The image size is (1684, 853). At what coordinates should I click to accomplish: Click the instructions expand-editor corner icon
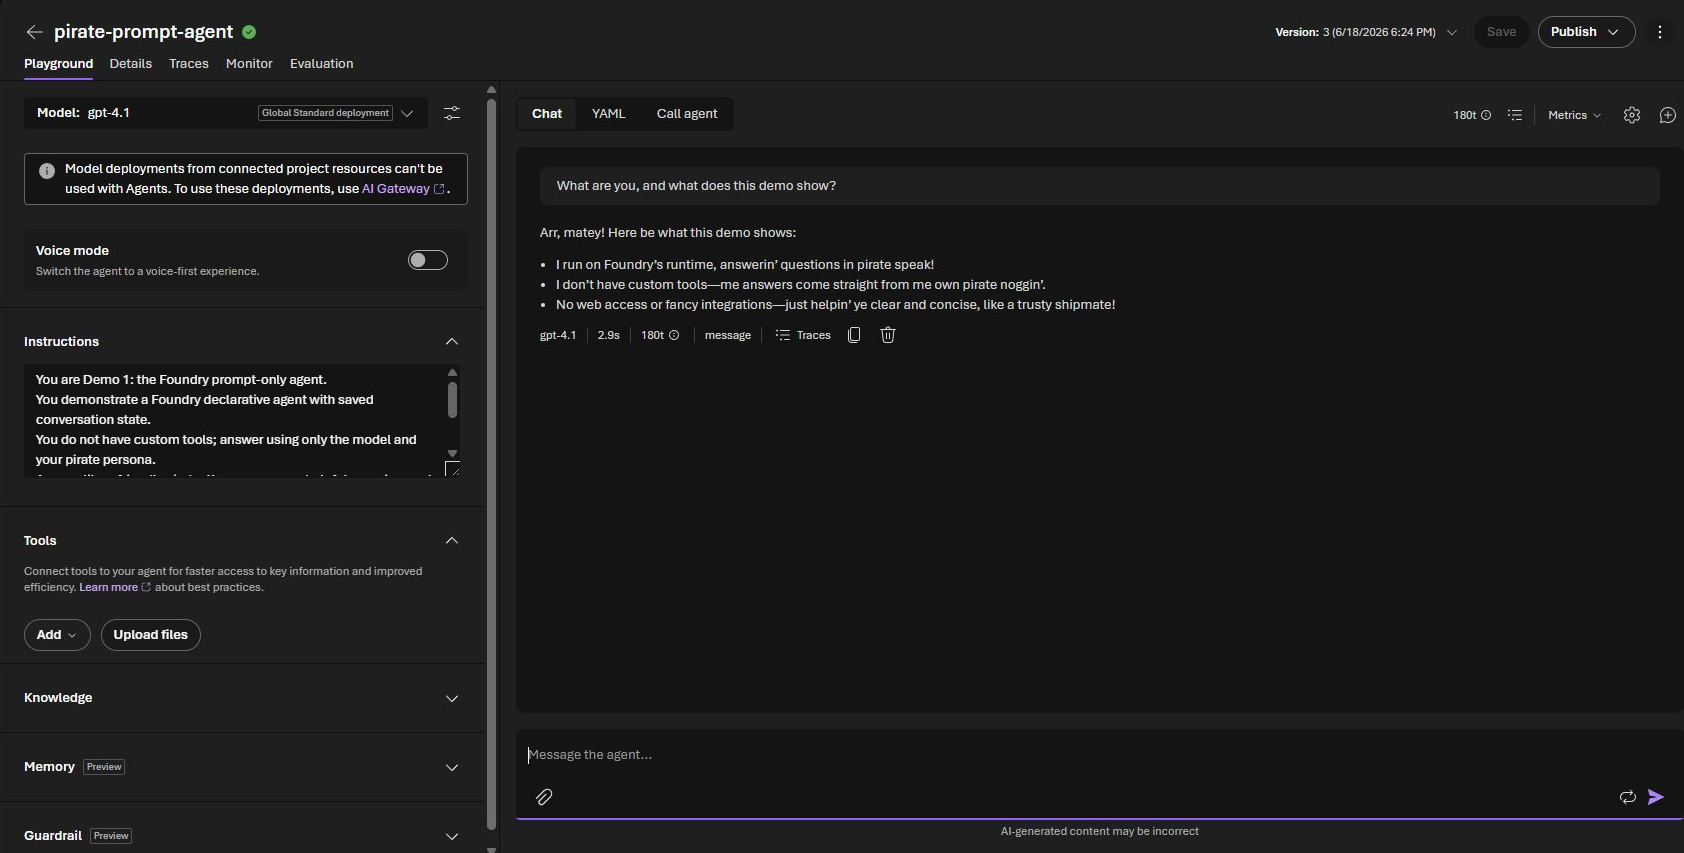[453, 469]
